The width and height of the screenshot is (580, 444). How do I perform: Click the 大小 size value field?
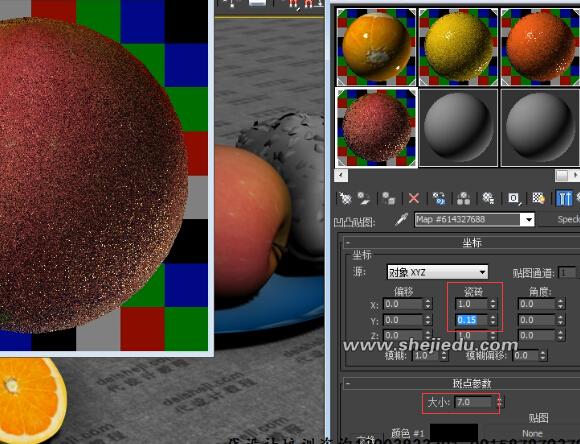(473, 402)
